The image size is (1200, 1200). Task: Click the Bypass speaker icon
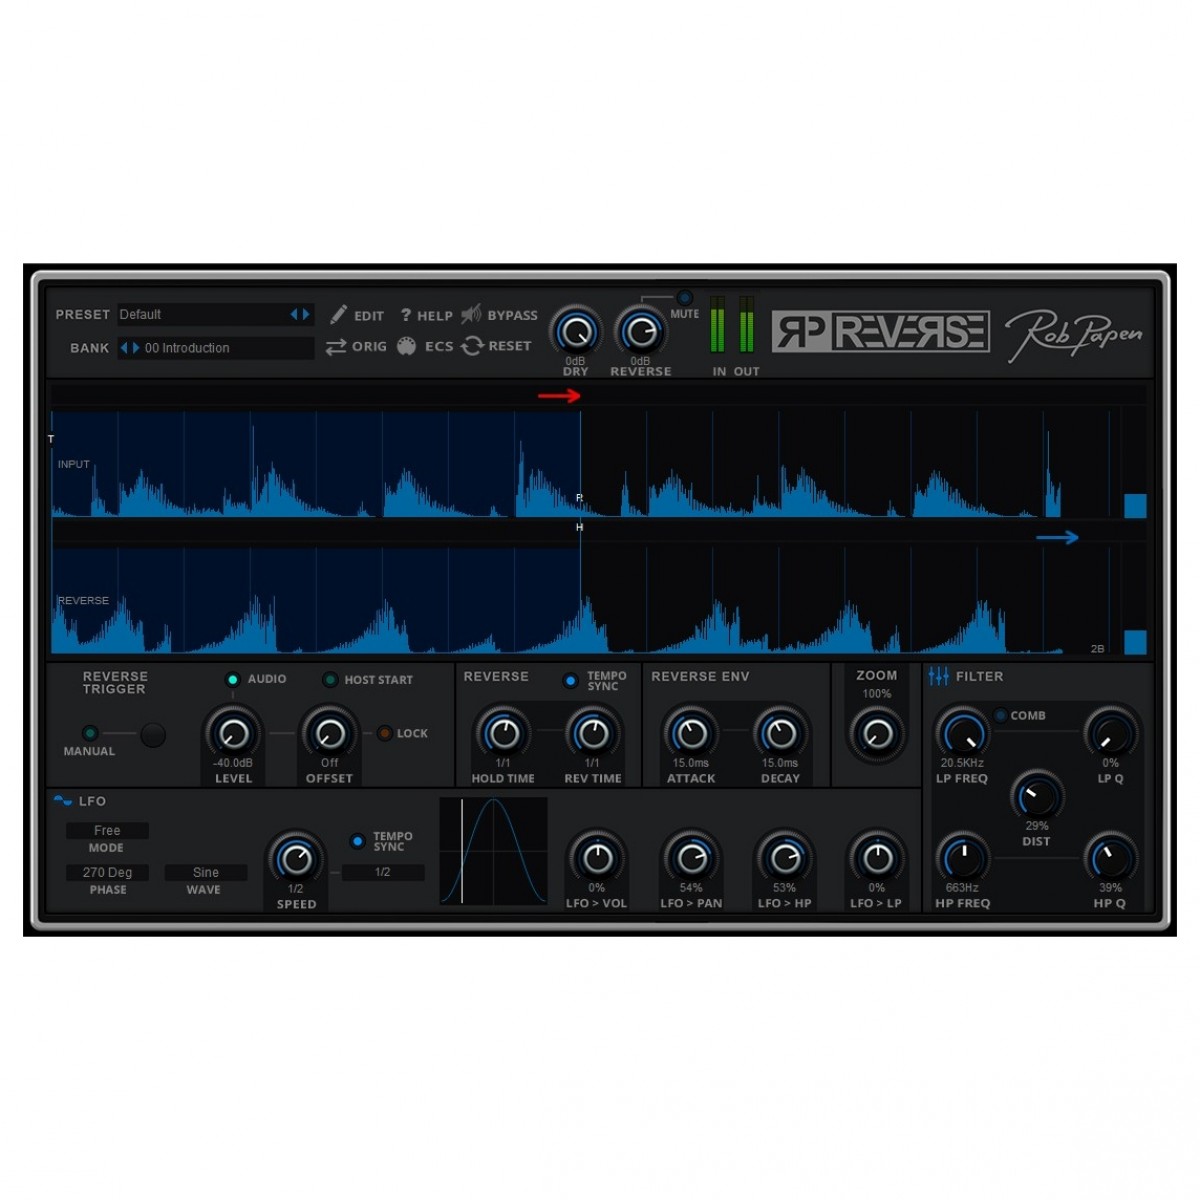point(471,314)
